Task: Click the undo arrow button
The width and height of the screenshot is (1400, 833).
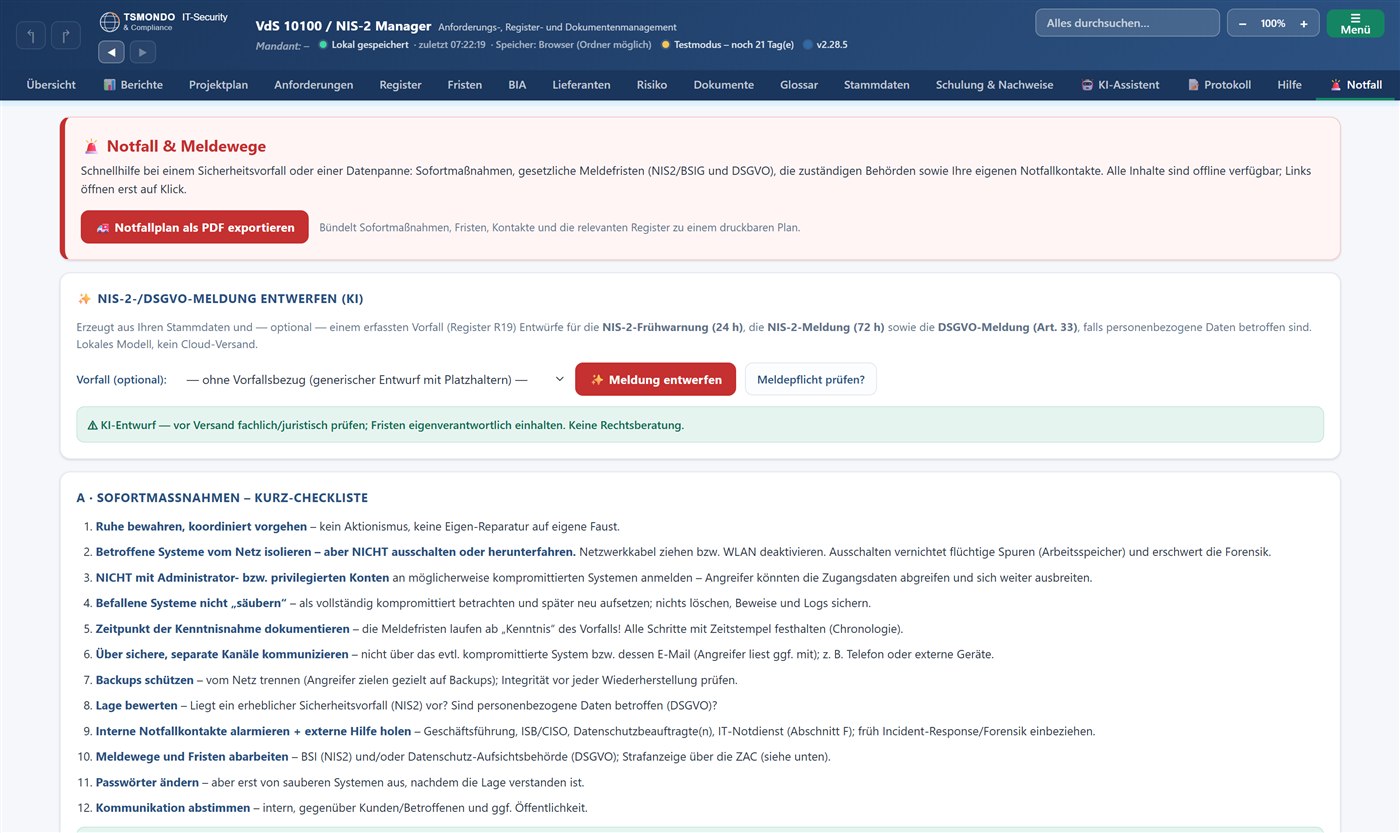Action: click(30, 36)
